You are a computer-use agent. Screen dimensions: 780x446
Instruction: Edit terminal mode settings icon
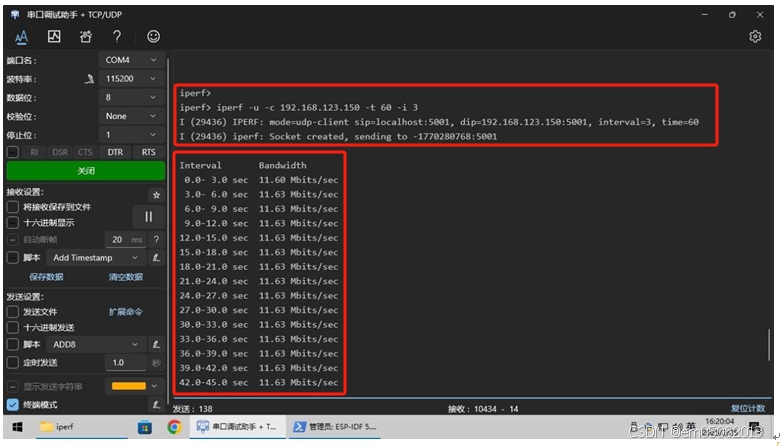(156, 405)
